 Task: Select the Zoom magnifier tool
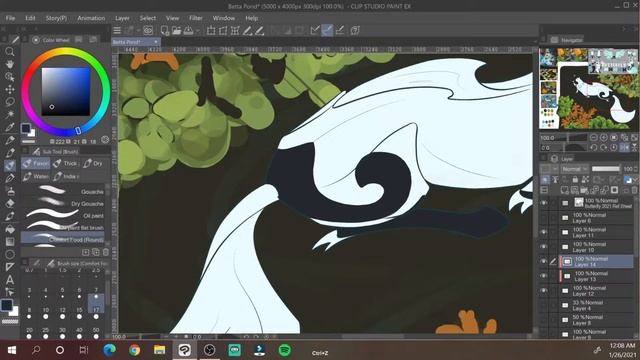[x=10, y=51]
